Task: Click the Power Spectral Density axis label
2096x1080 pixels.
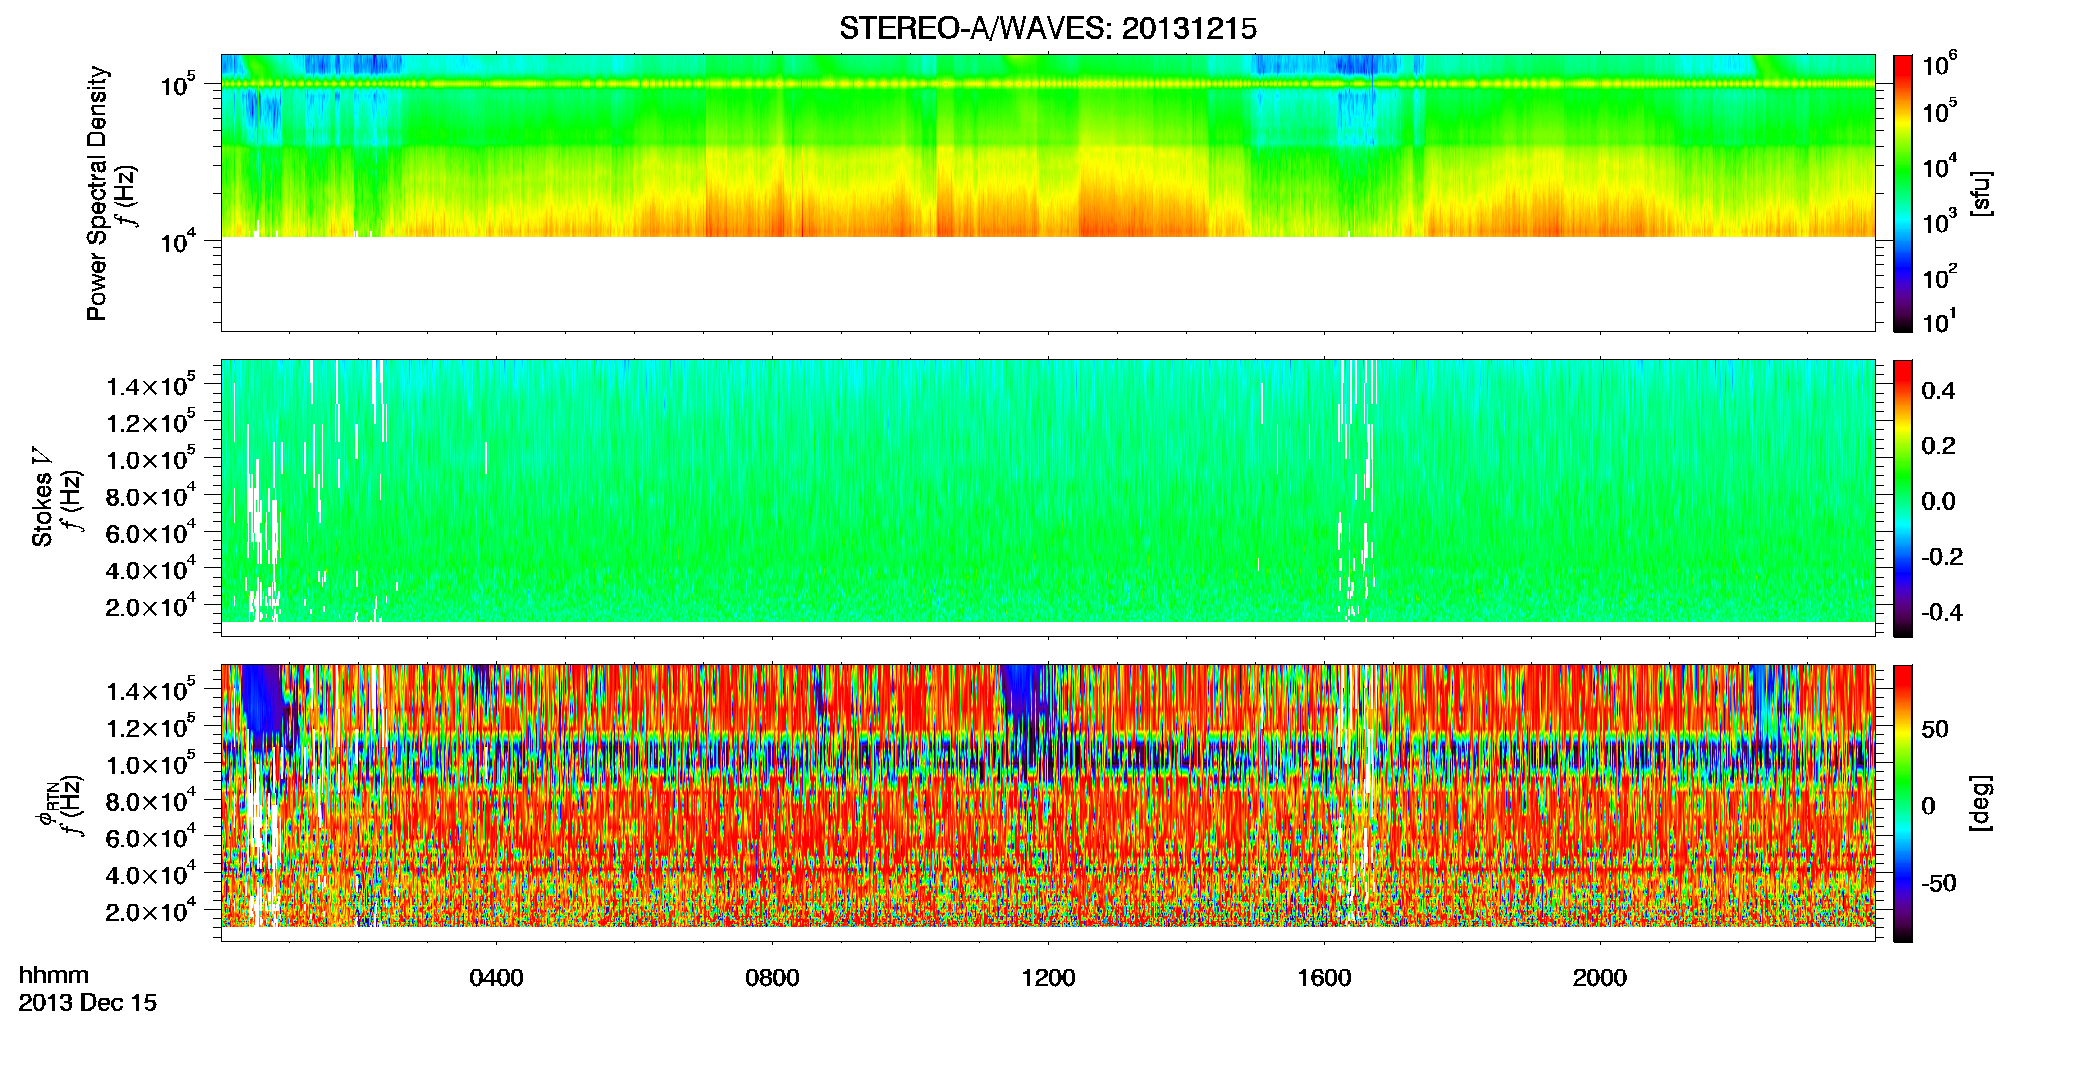Action: pos(96,193)
